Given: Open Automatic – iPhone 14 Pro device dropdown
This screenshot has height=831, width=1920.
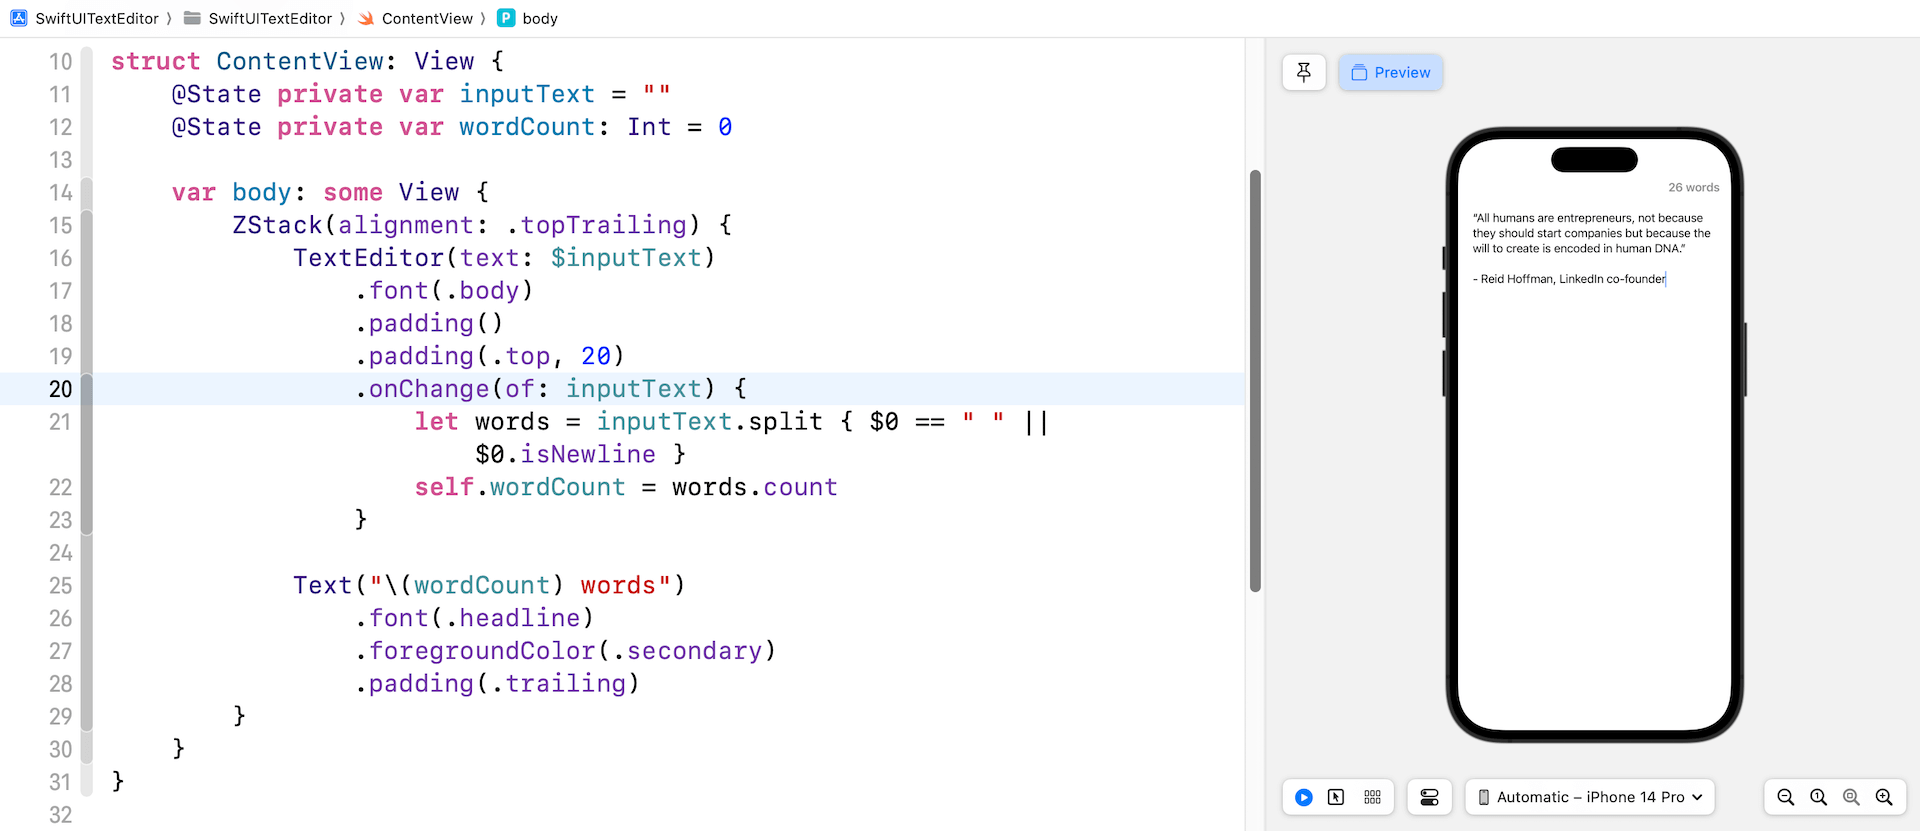Looking at the screenshot, I should pos(1590,797).
